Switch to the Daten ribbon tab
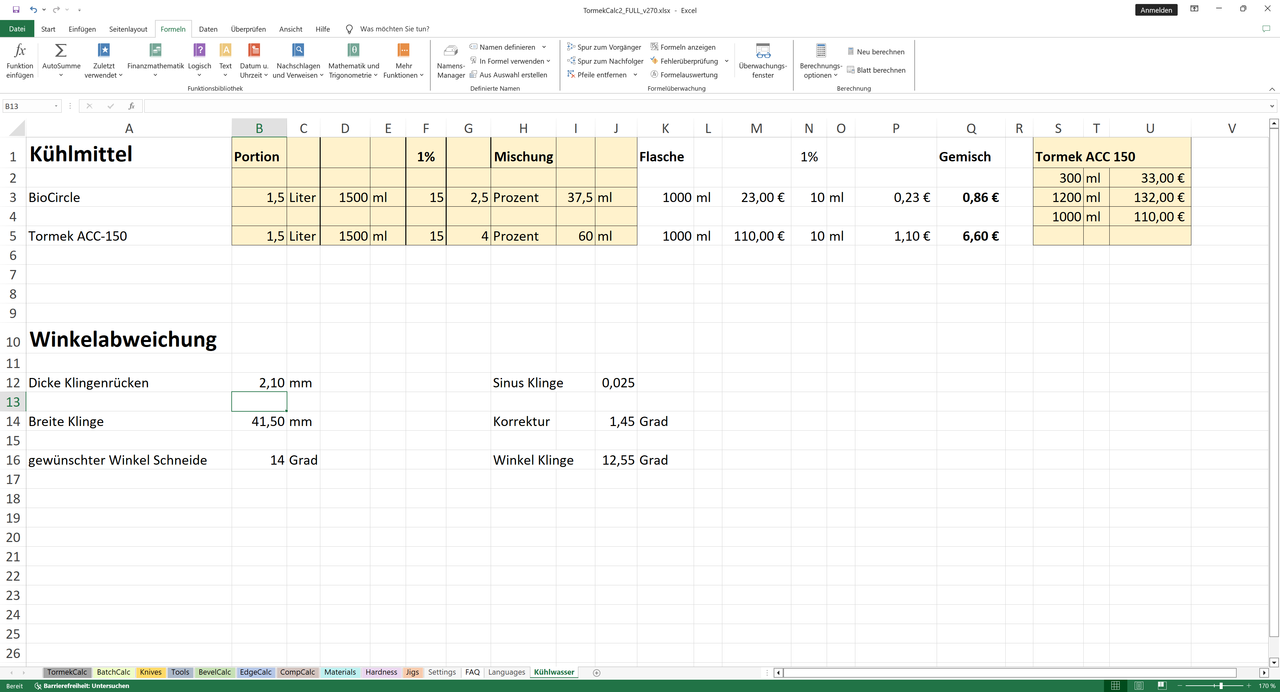1280x692 pixels. [x=208, y=29]
